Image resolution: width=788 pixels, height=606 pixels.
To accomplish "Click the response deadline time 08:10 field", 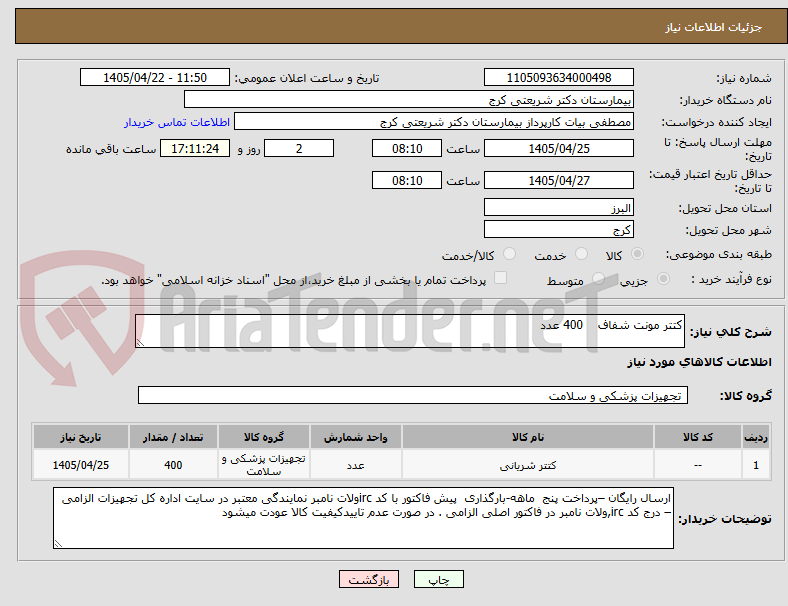I will 407,148.
